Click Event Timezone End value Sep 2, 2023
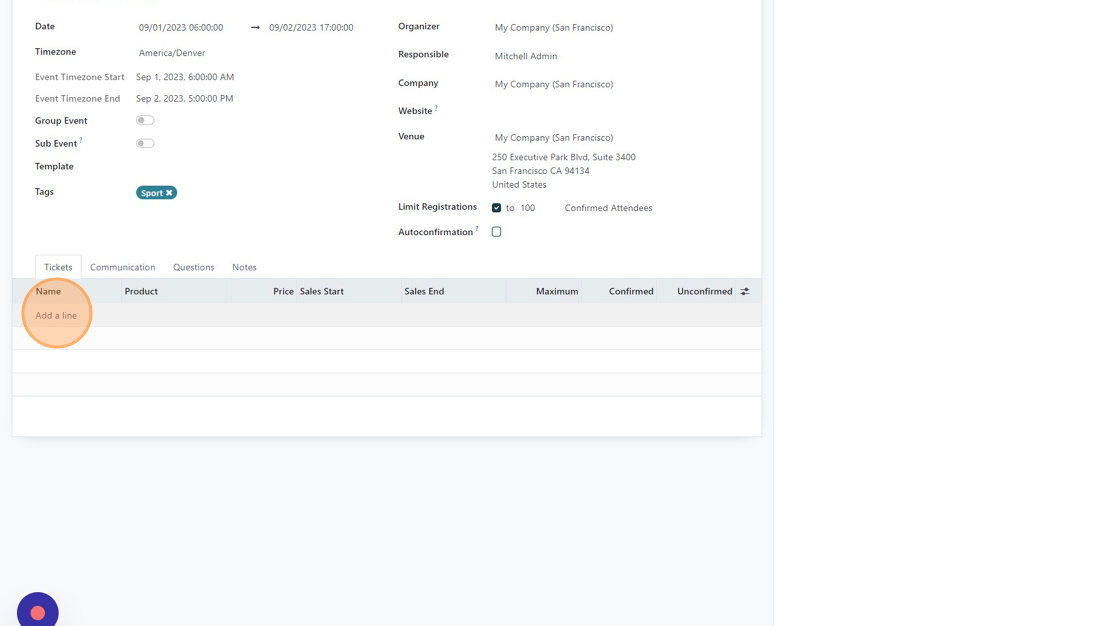Screen dimensions: 1120x626 tap(184, 99)
